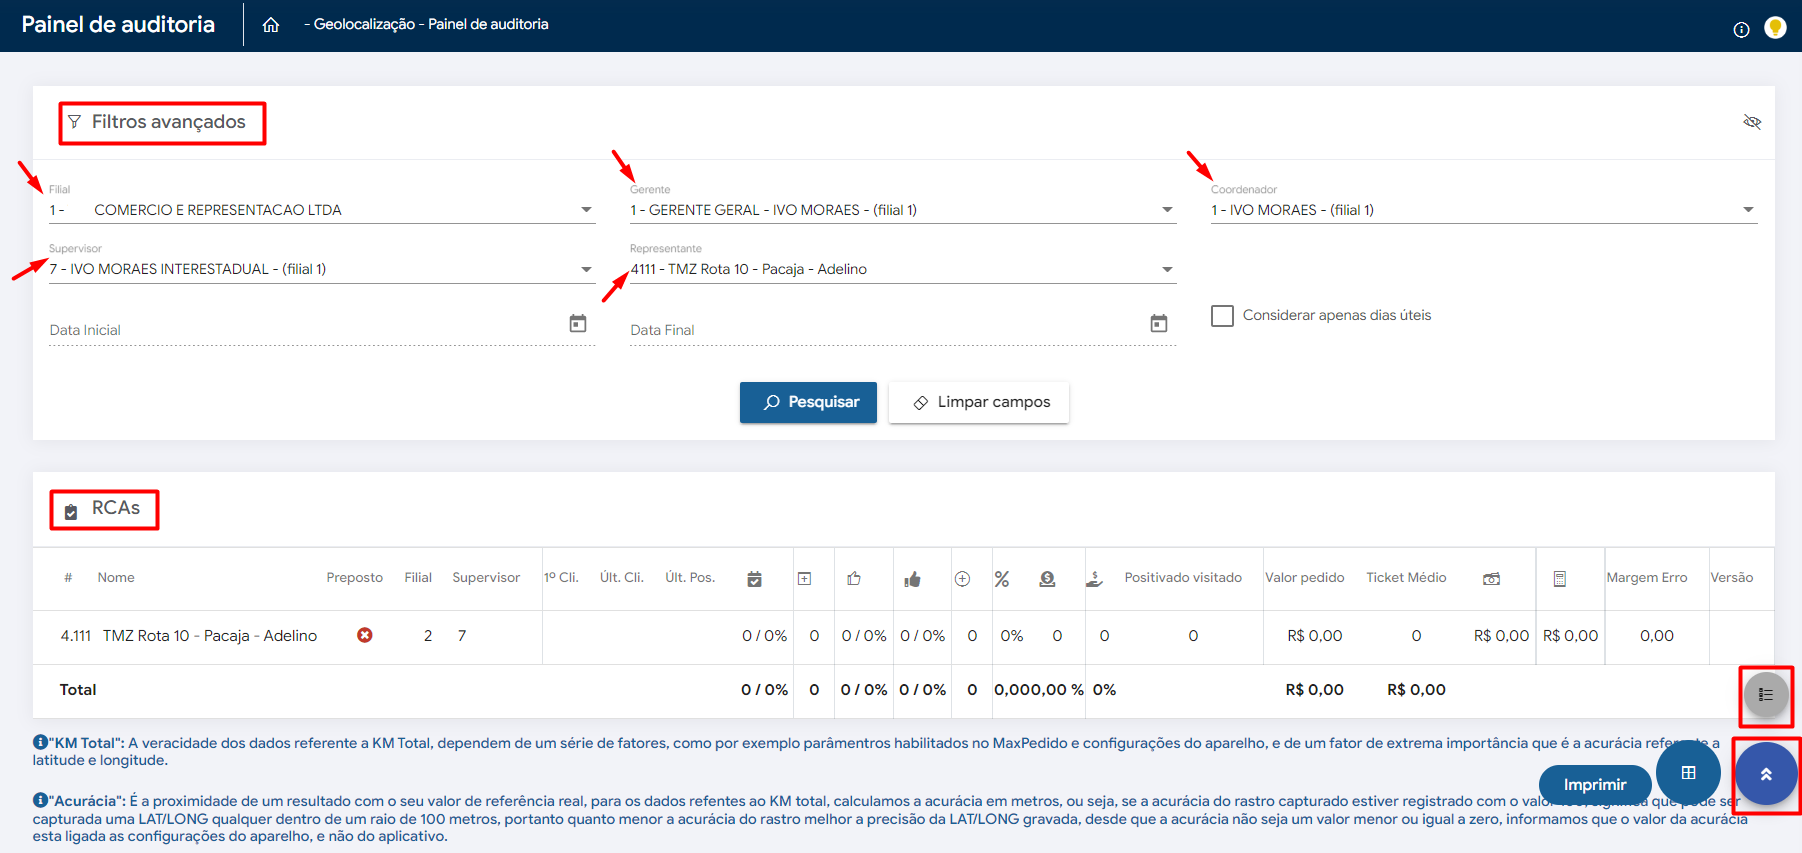Screen dimensions: 1802x853
Task: Open the Data Final calendar picker
Action: 1159,324
